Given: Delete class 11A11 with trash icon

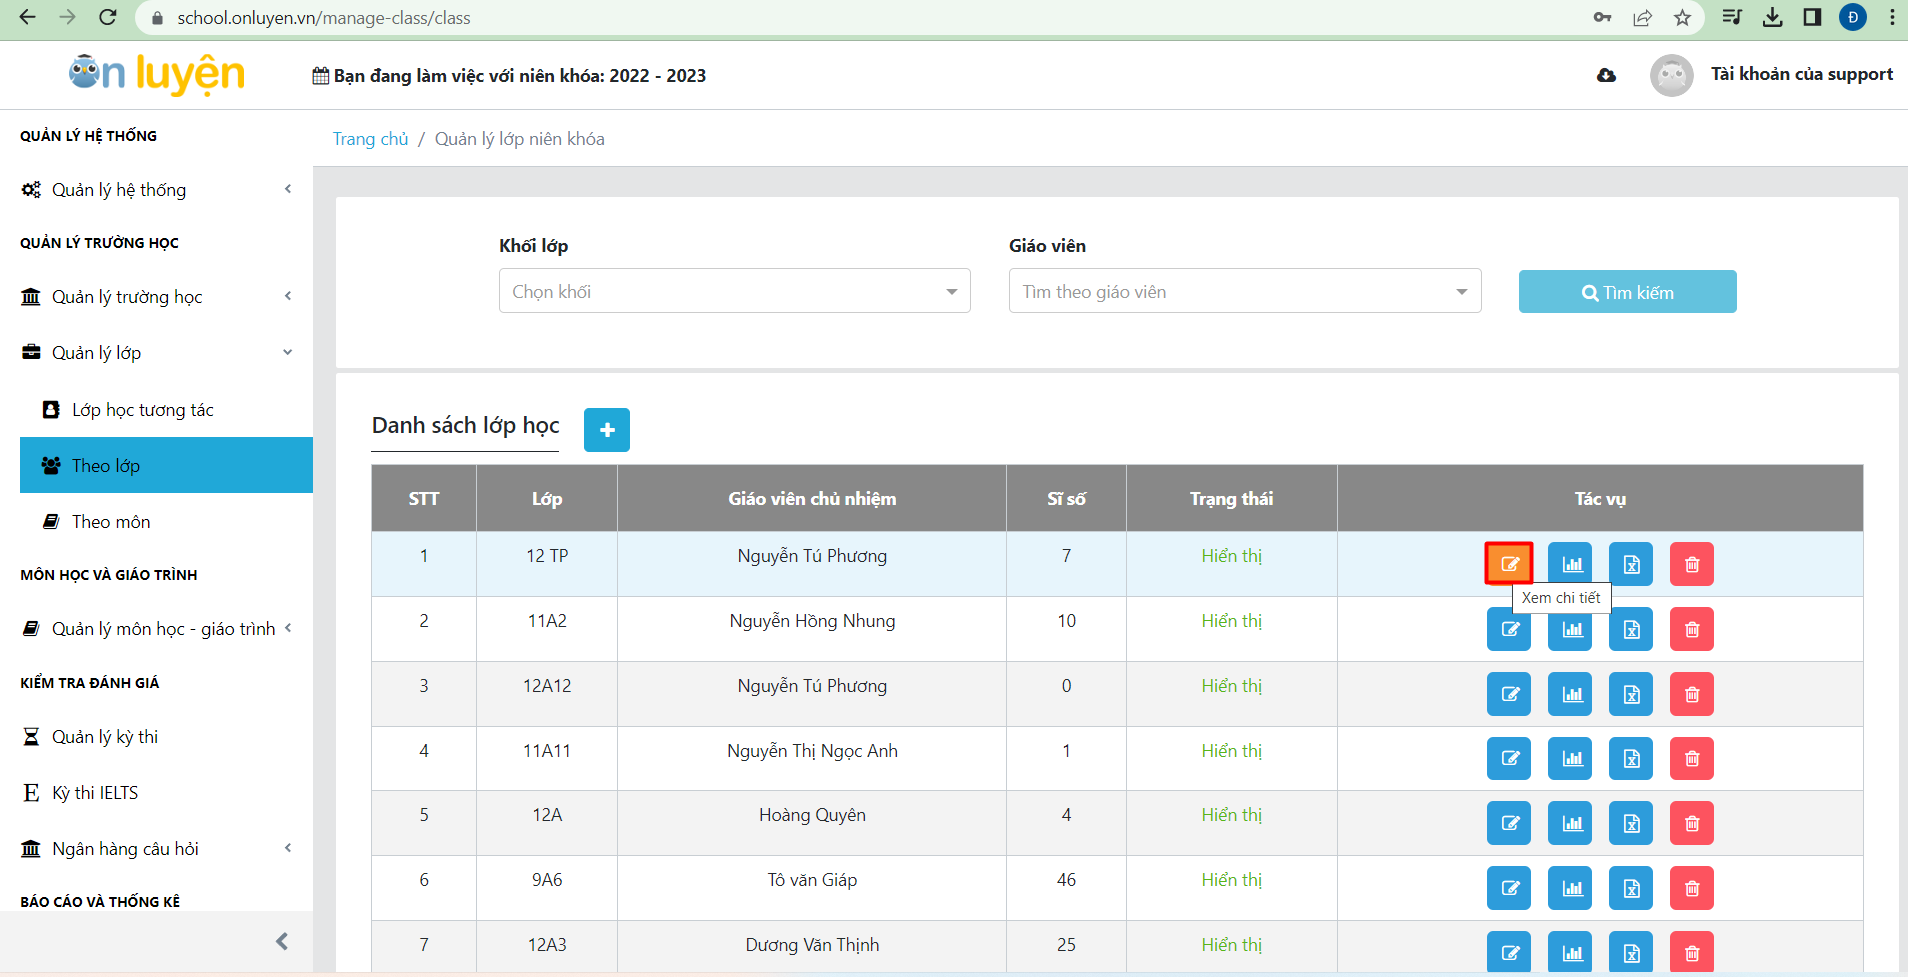Looking at the screenshot, I should coord(1692,759).
